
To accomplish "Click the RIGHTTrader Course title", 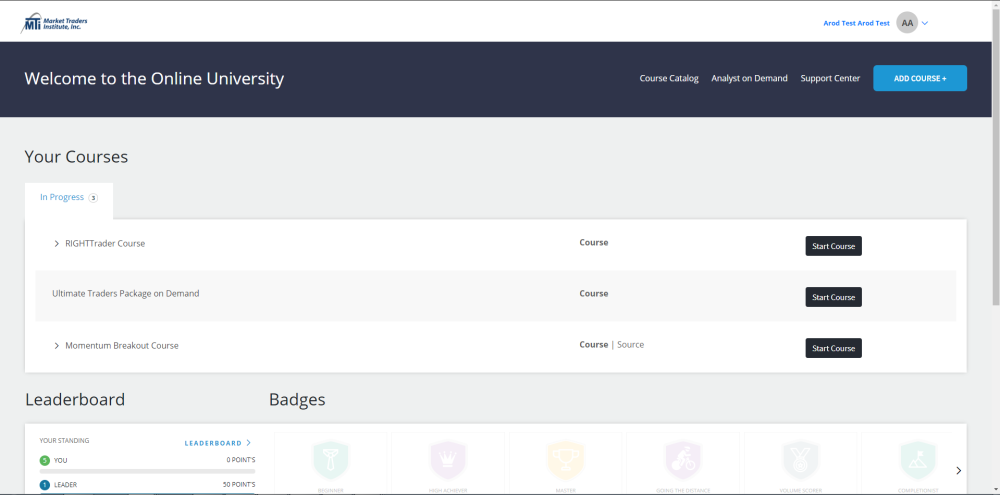I will 105,244.
